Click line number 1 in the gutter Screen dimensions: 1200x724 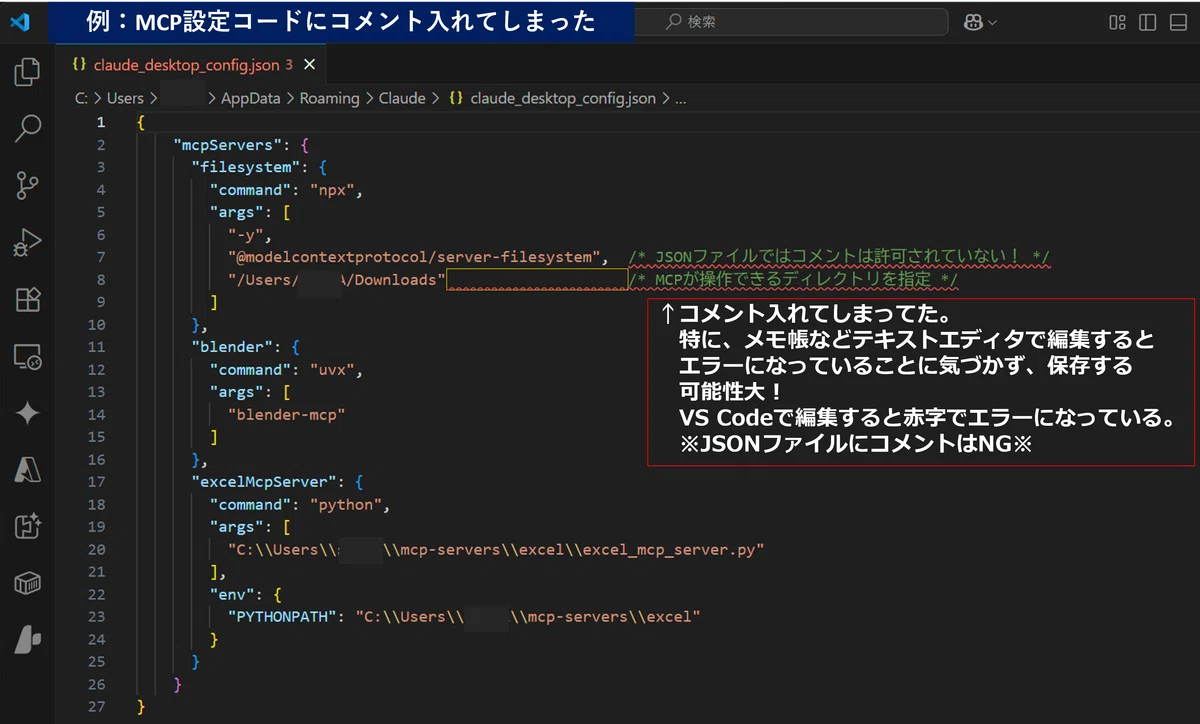click(100, 122)
